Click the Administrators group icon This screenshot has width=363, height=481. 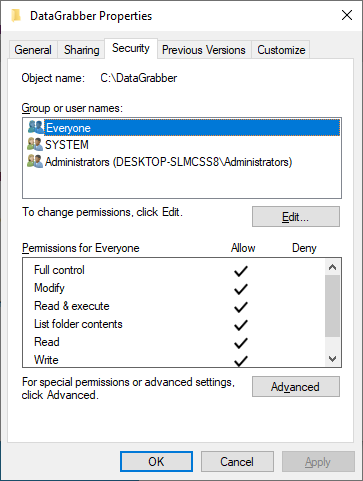pos(35,162)
